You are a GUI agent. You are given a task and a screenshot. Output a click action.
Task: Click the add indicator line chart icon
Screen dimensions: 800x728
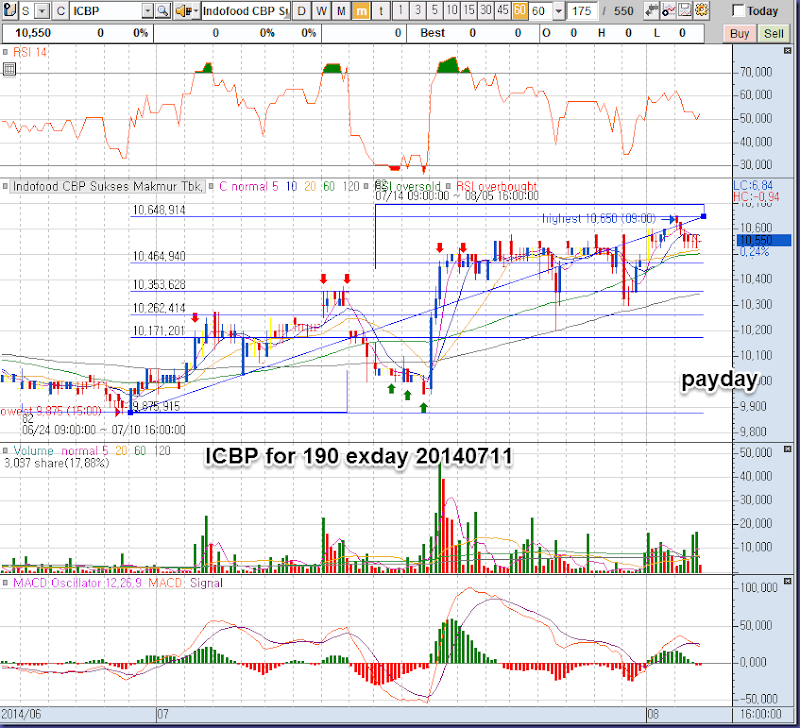pyautogui.click(x=668, y=10)
